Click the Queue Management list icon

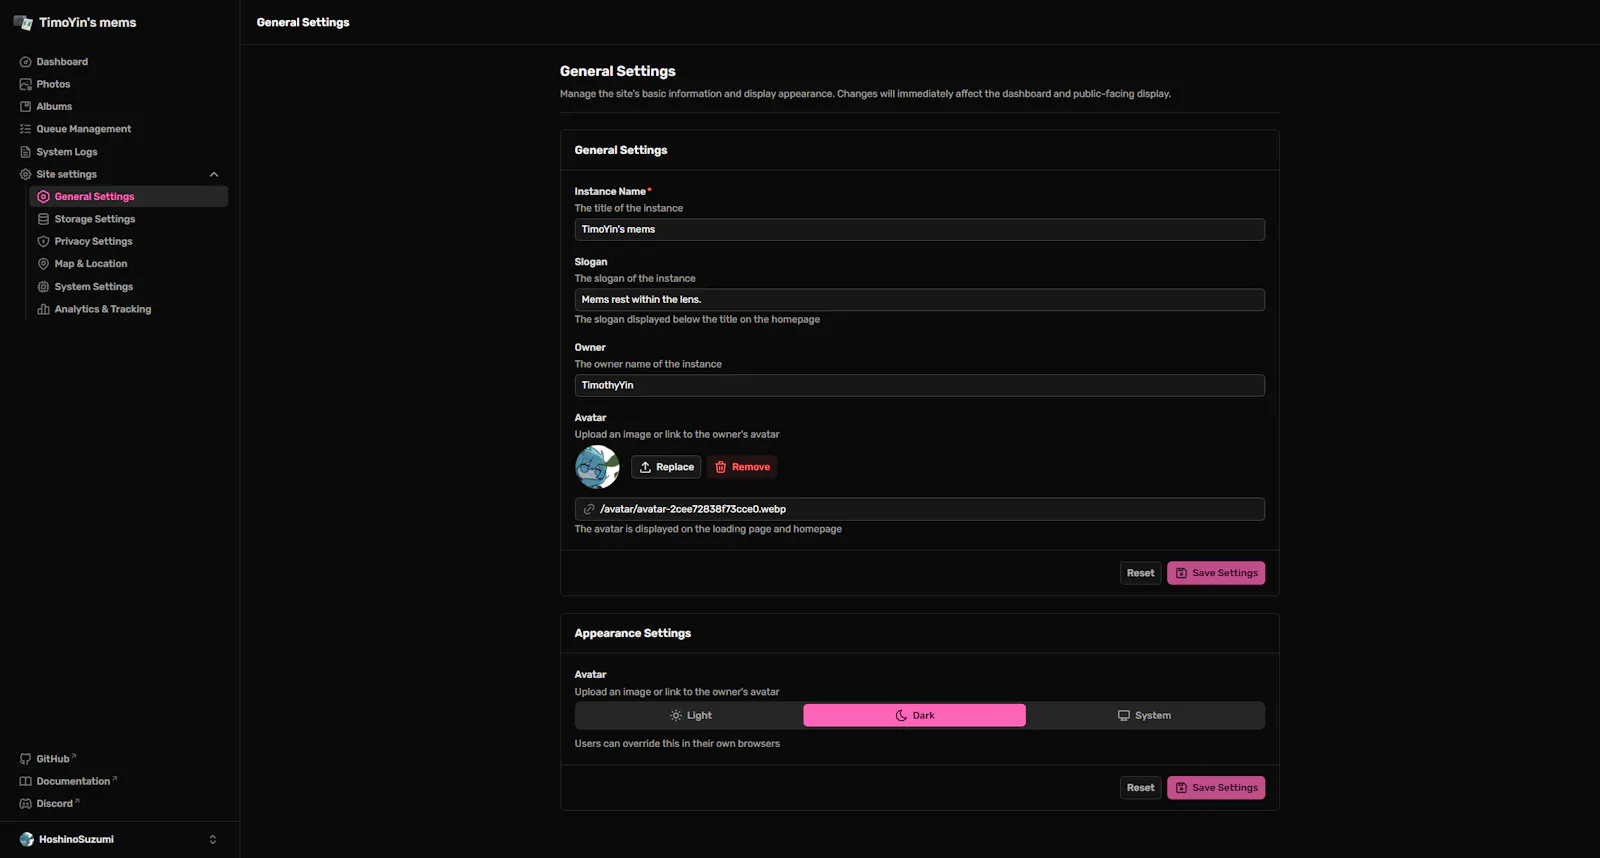pos(26,129)
